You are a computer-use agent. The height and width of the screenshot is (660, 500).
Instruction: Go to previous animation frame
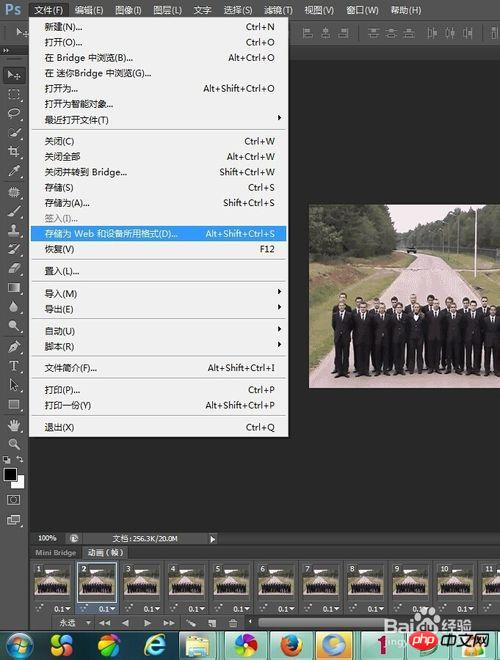(x=125, y=623)
